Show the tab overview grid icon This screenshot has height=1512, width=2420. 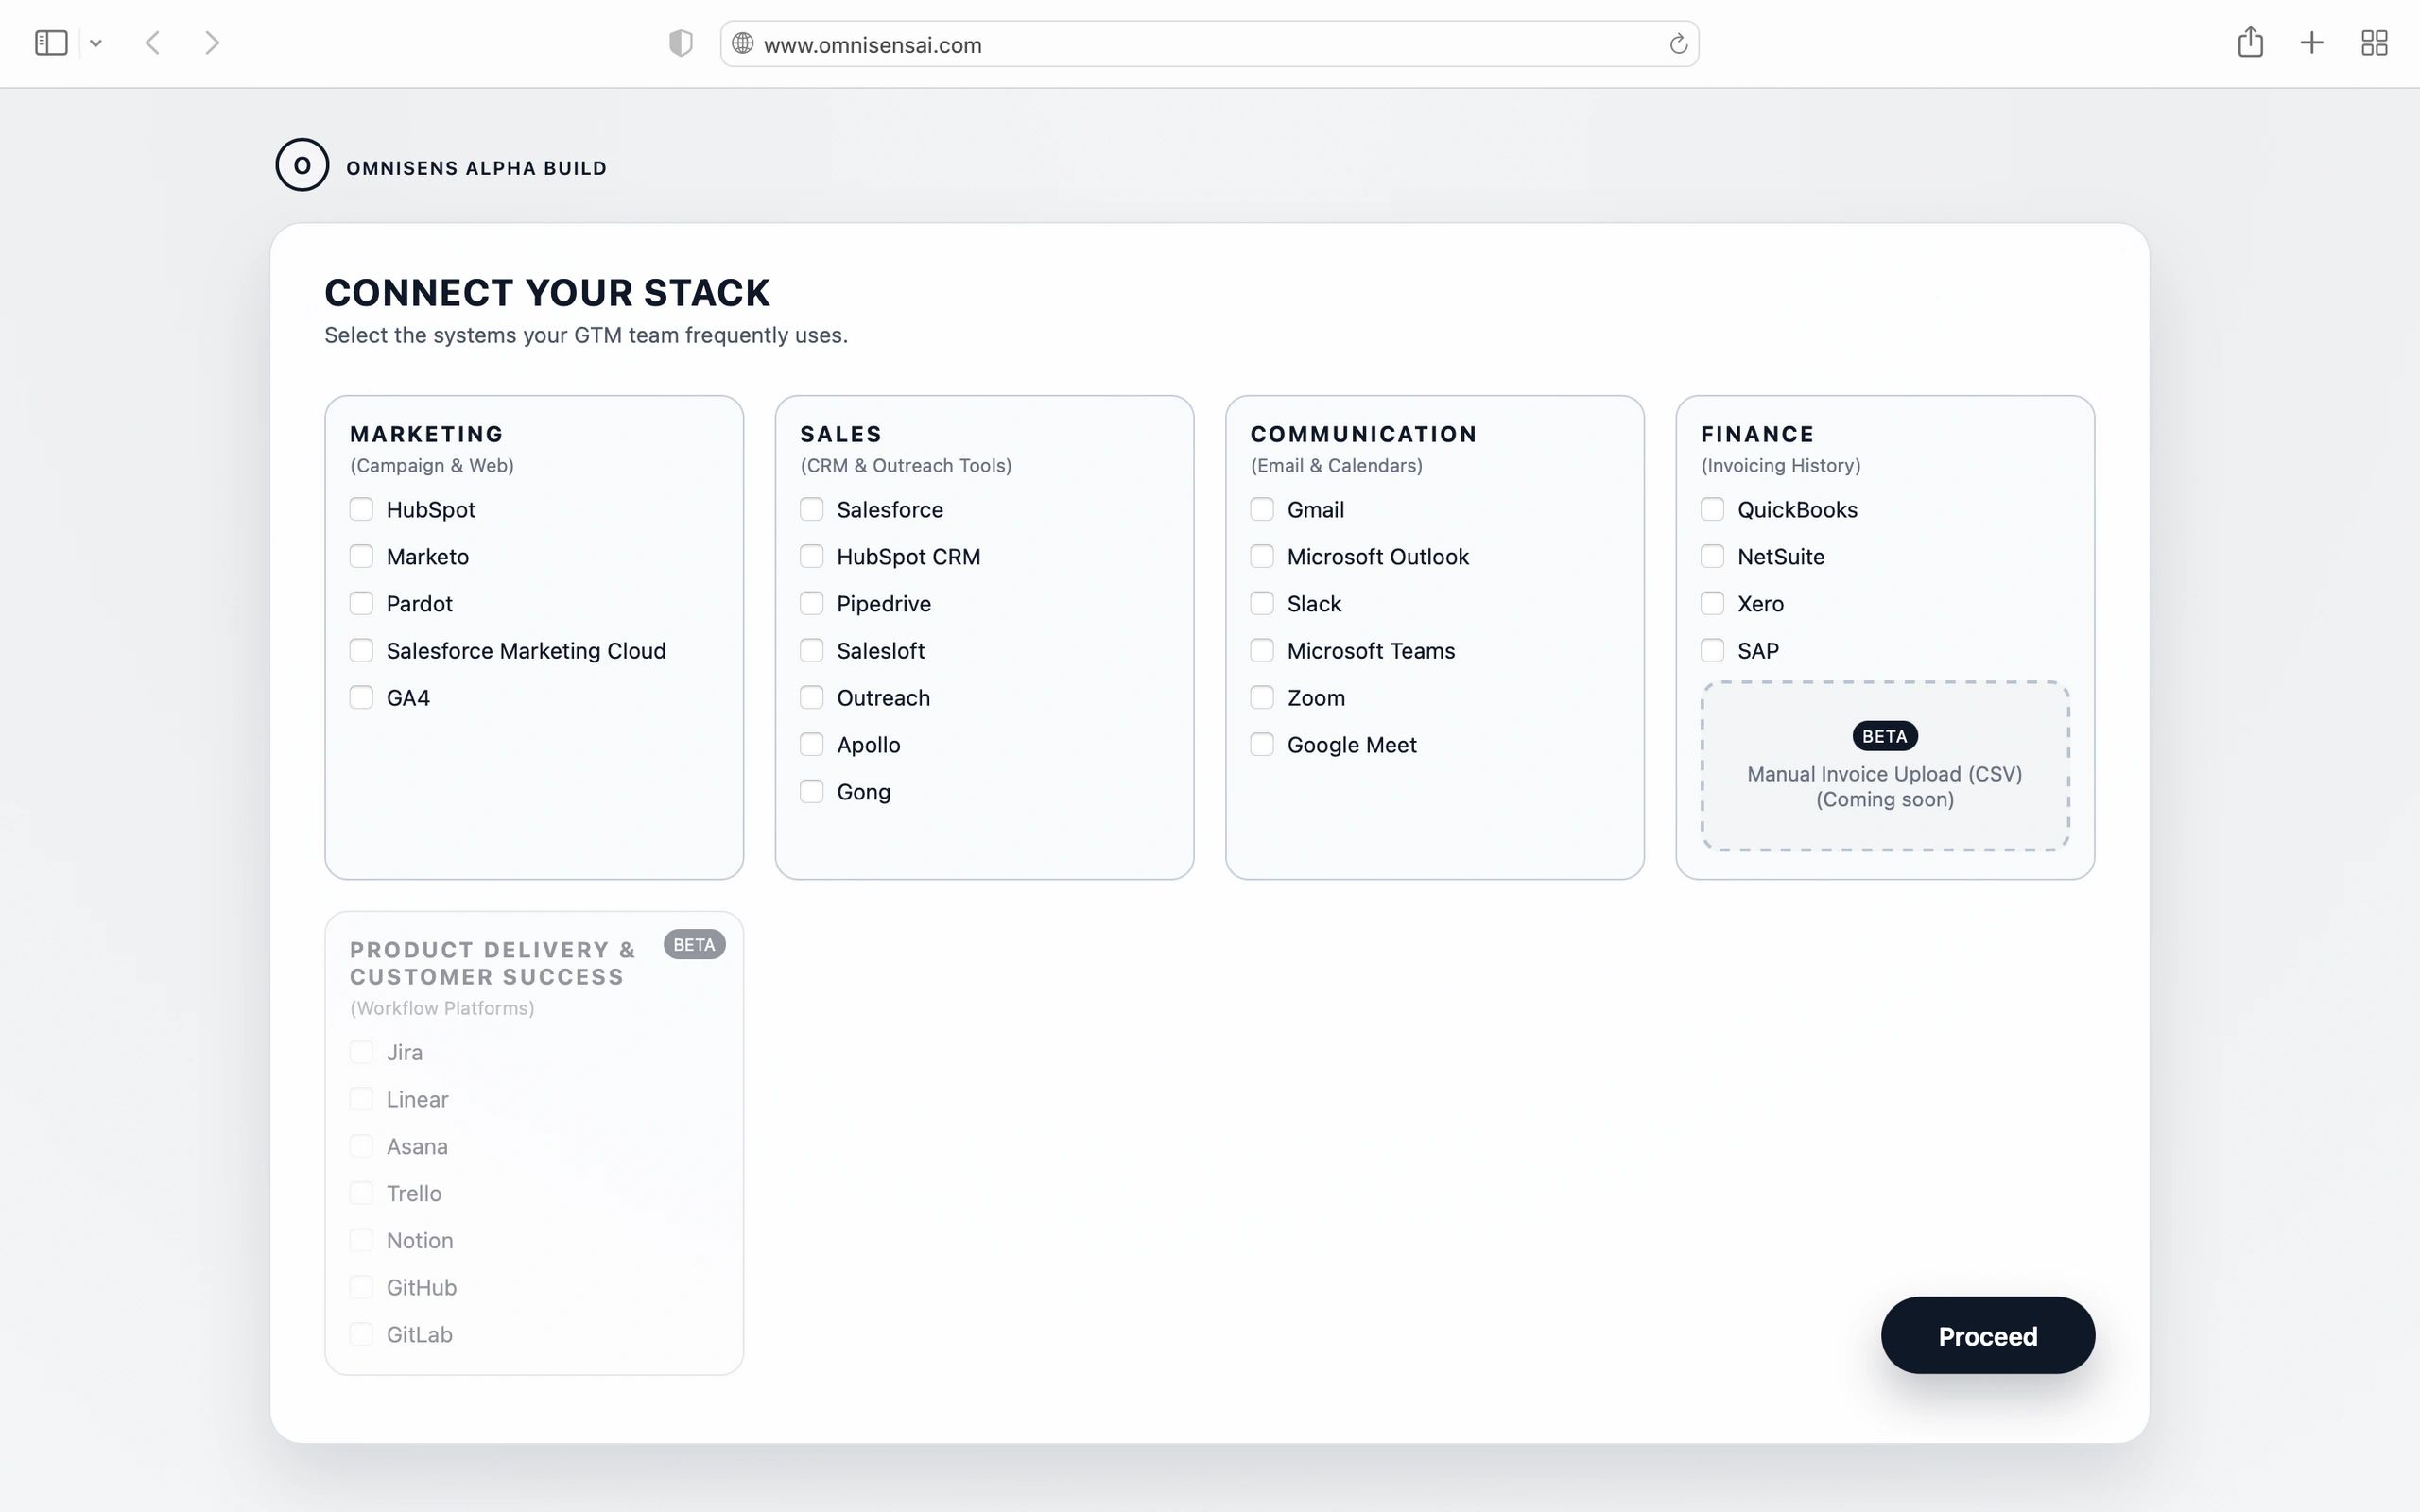2374,43
